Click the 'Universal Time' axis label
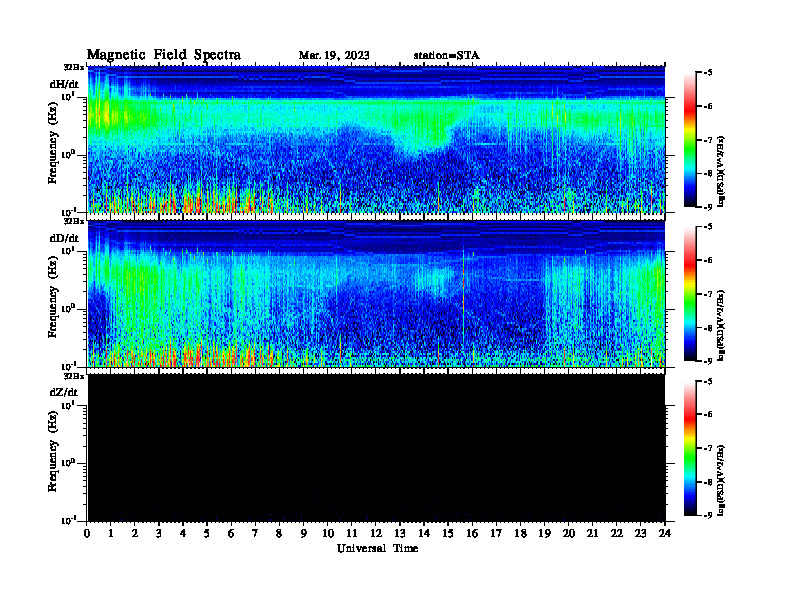Image resolution: width=792 pixels, height=612 pixels. pyautogui.click(x=377, y=548)
